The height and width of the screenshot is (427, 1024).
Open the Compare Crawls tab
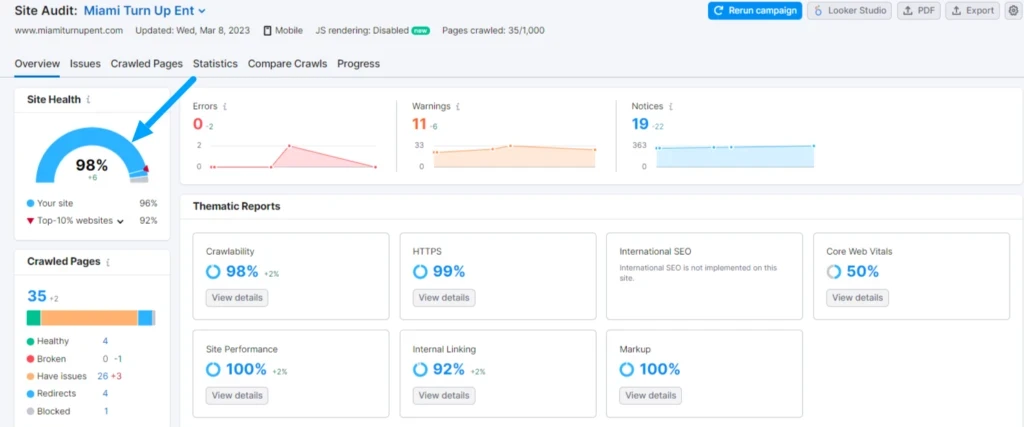coord(287,64)
